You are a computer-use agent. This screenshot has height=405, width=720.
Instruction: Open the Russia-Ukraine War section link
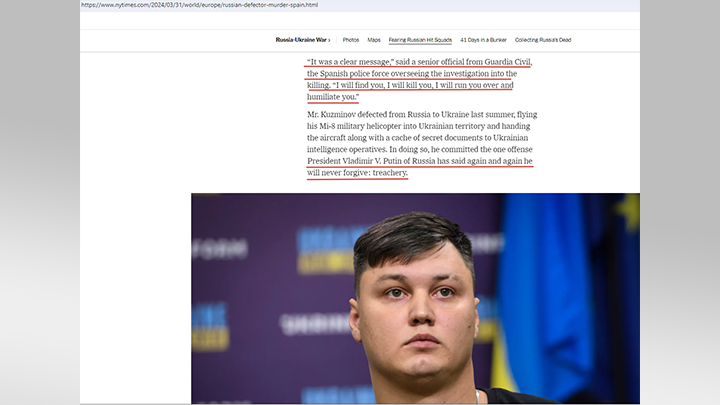point(301,40)
